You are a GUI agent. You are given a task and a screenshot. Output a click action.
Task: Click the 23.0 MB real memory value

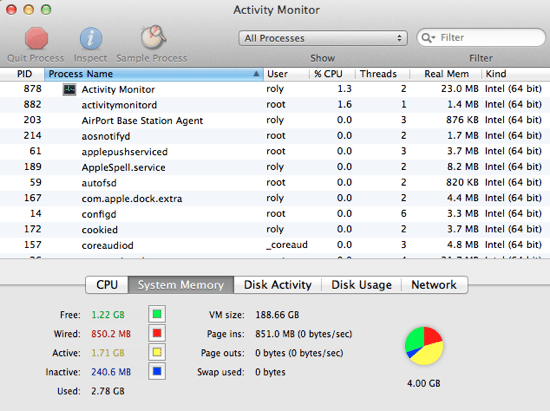460,89
